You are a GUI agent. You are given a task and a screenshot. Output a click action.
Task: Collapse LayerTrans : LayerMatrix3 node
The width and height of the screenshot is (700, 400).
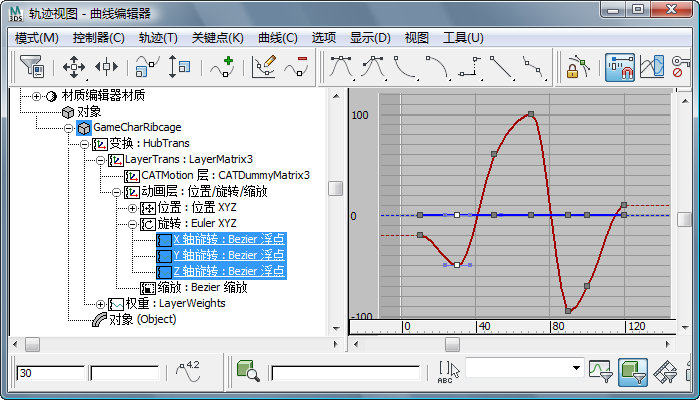[100, 160]
